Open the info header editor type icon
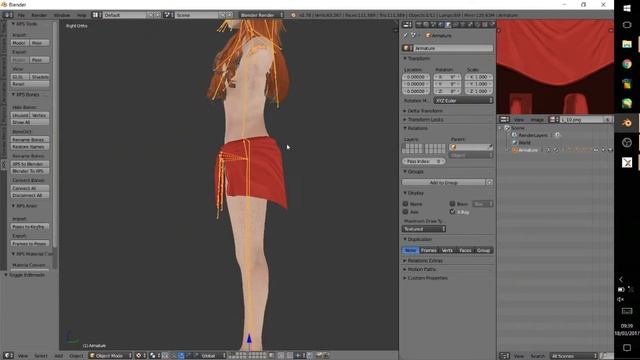This screenshot has height=360, width=640. pos(8,15)
